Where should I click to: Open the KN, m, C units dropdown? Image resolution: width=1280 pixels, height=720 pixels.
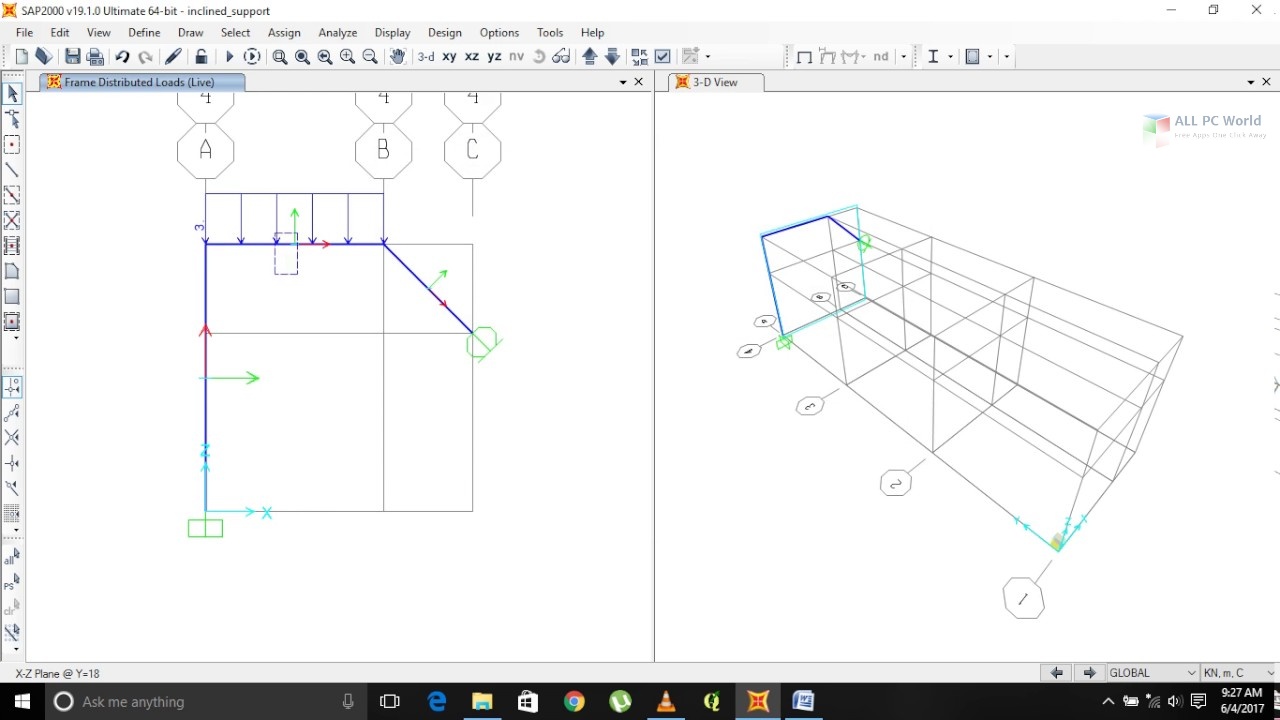pos(1239,673)
